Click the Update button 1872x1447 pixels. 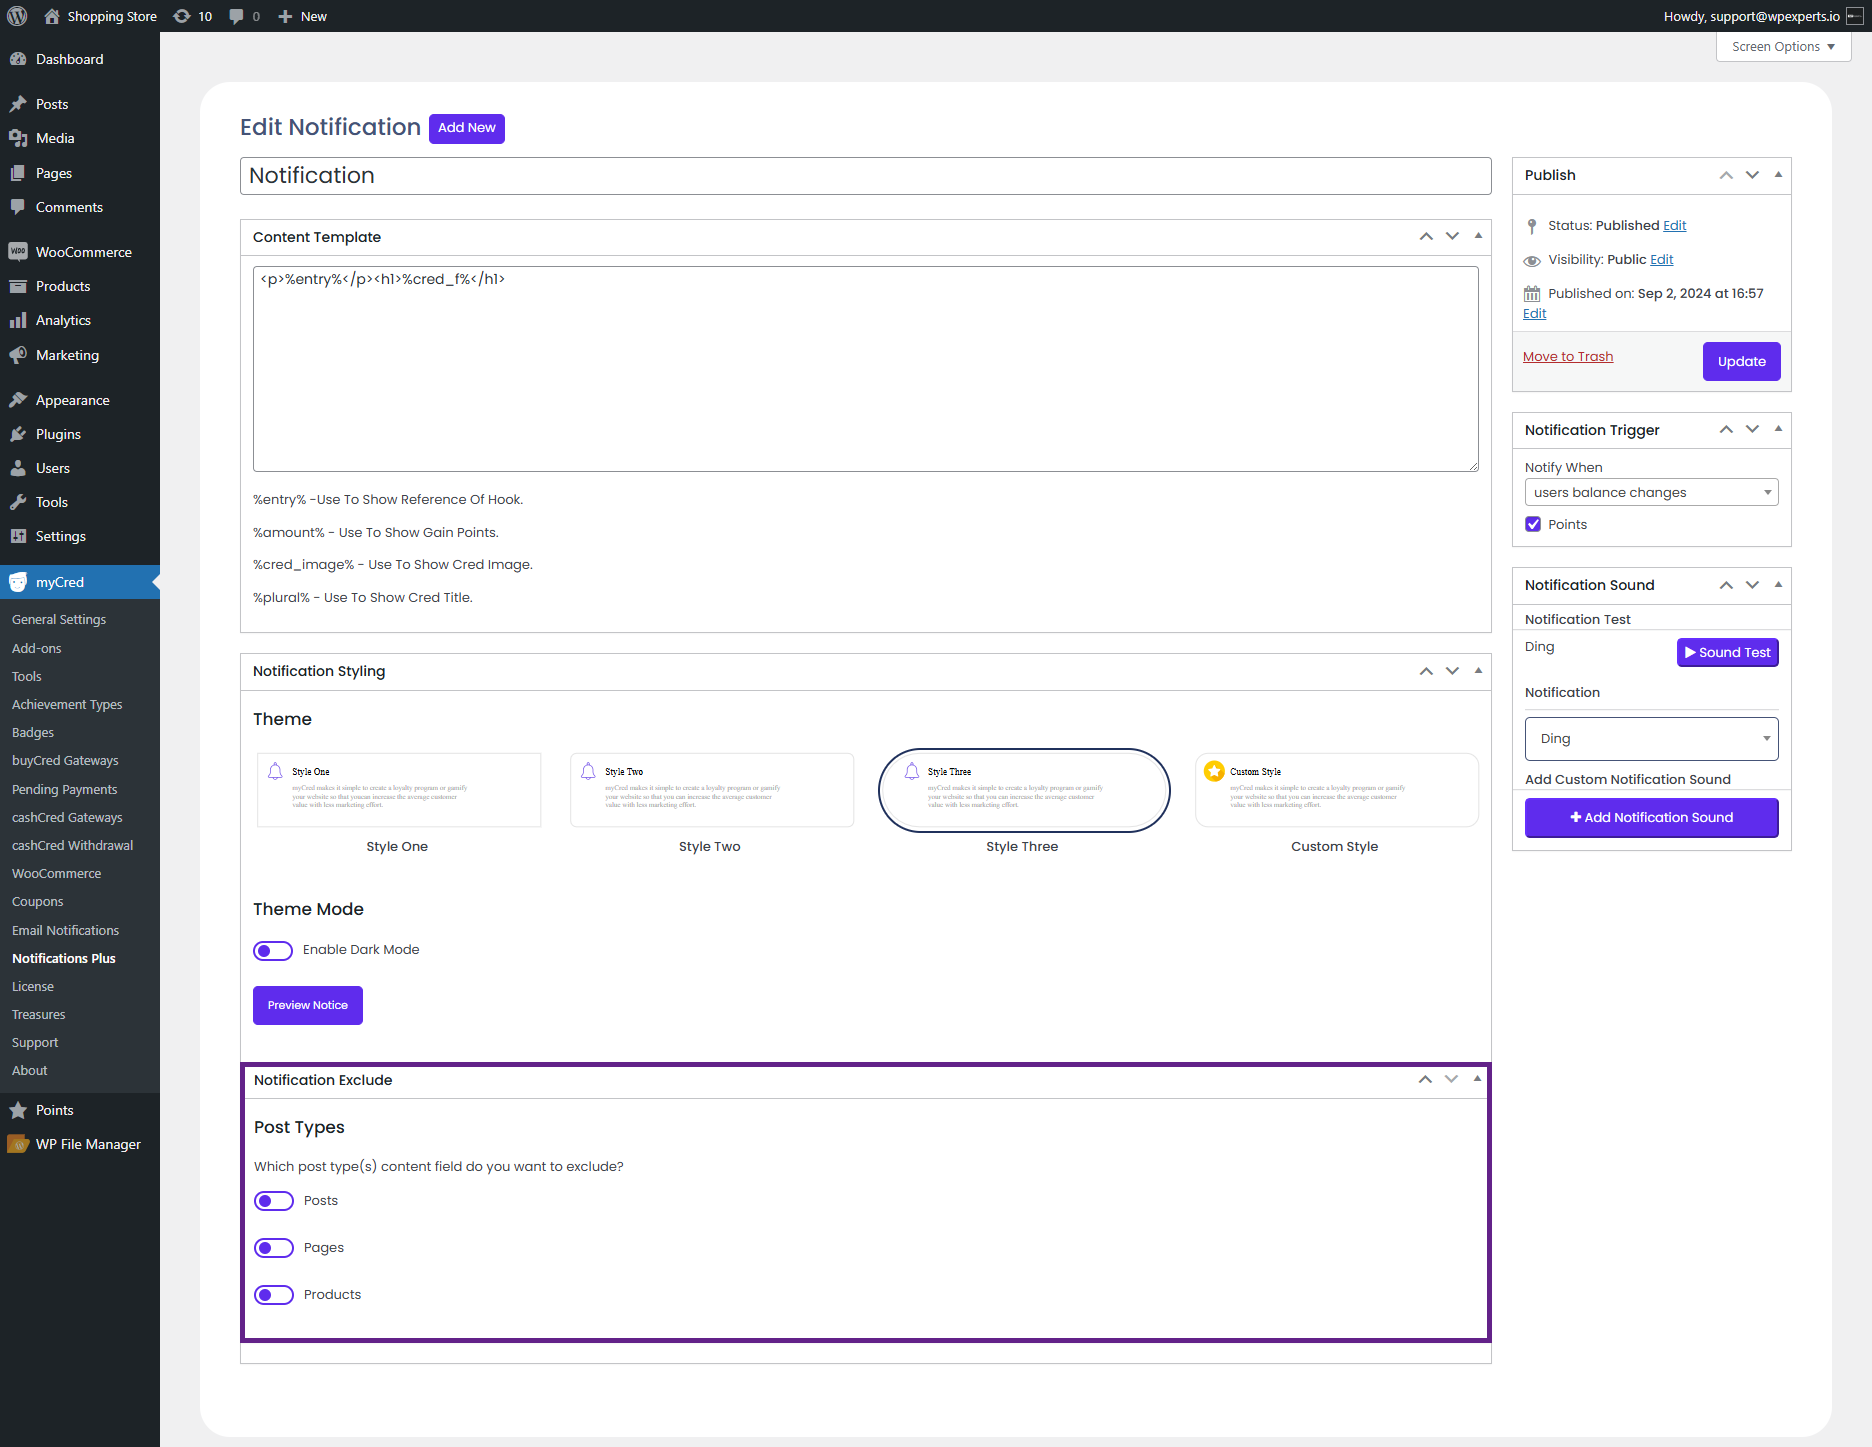[x=1741, y=361]
